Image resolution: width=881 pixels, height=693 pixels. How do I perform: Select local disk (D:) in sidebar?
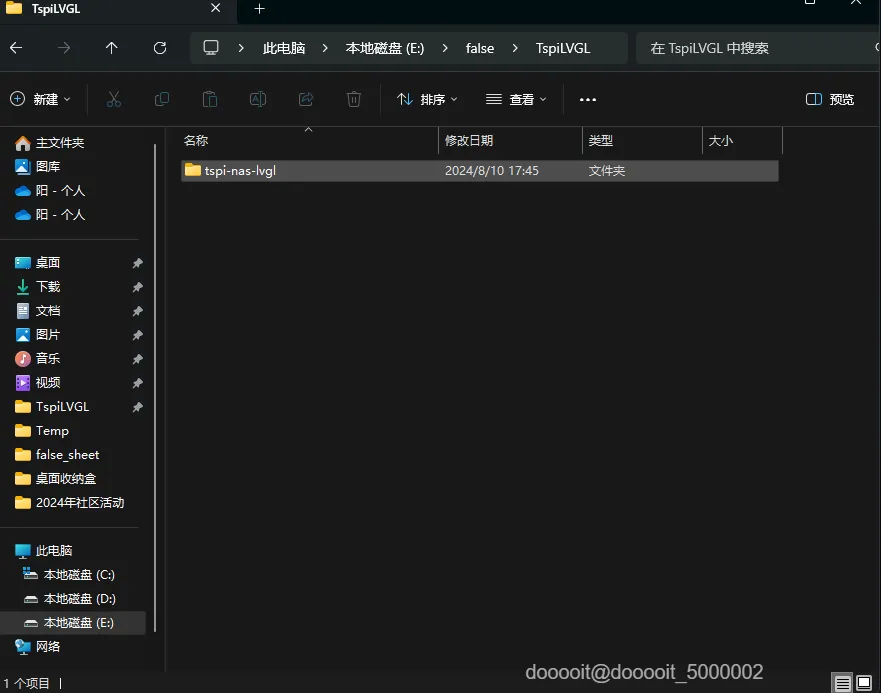pos(79,598)
